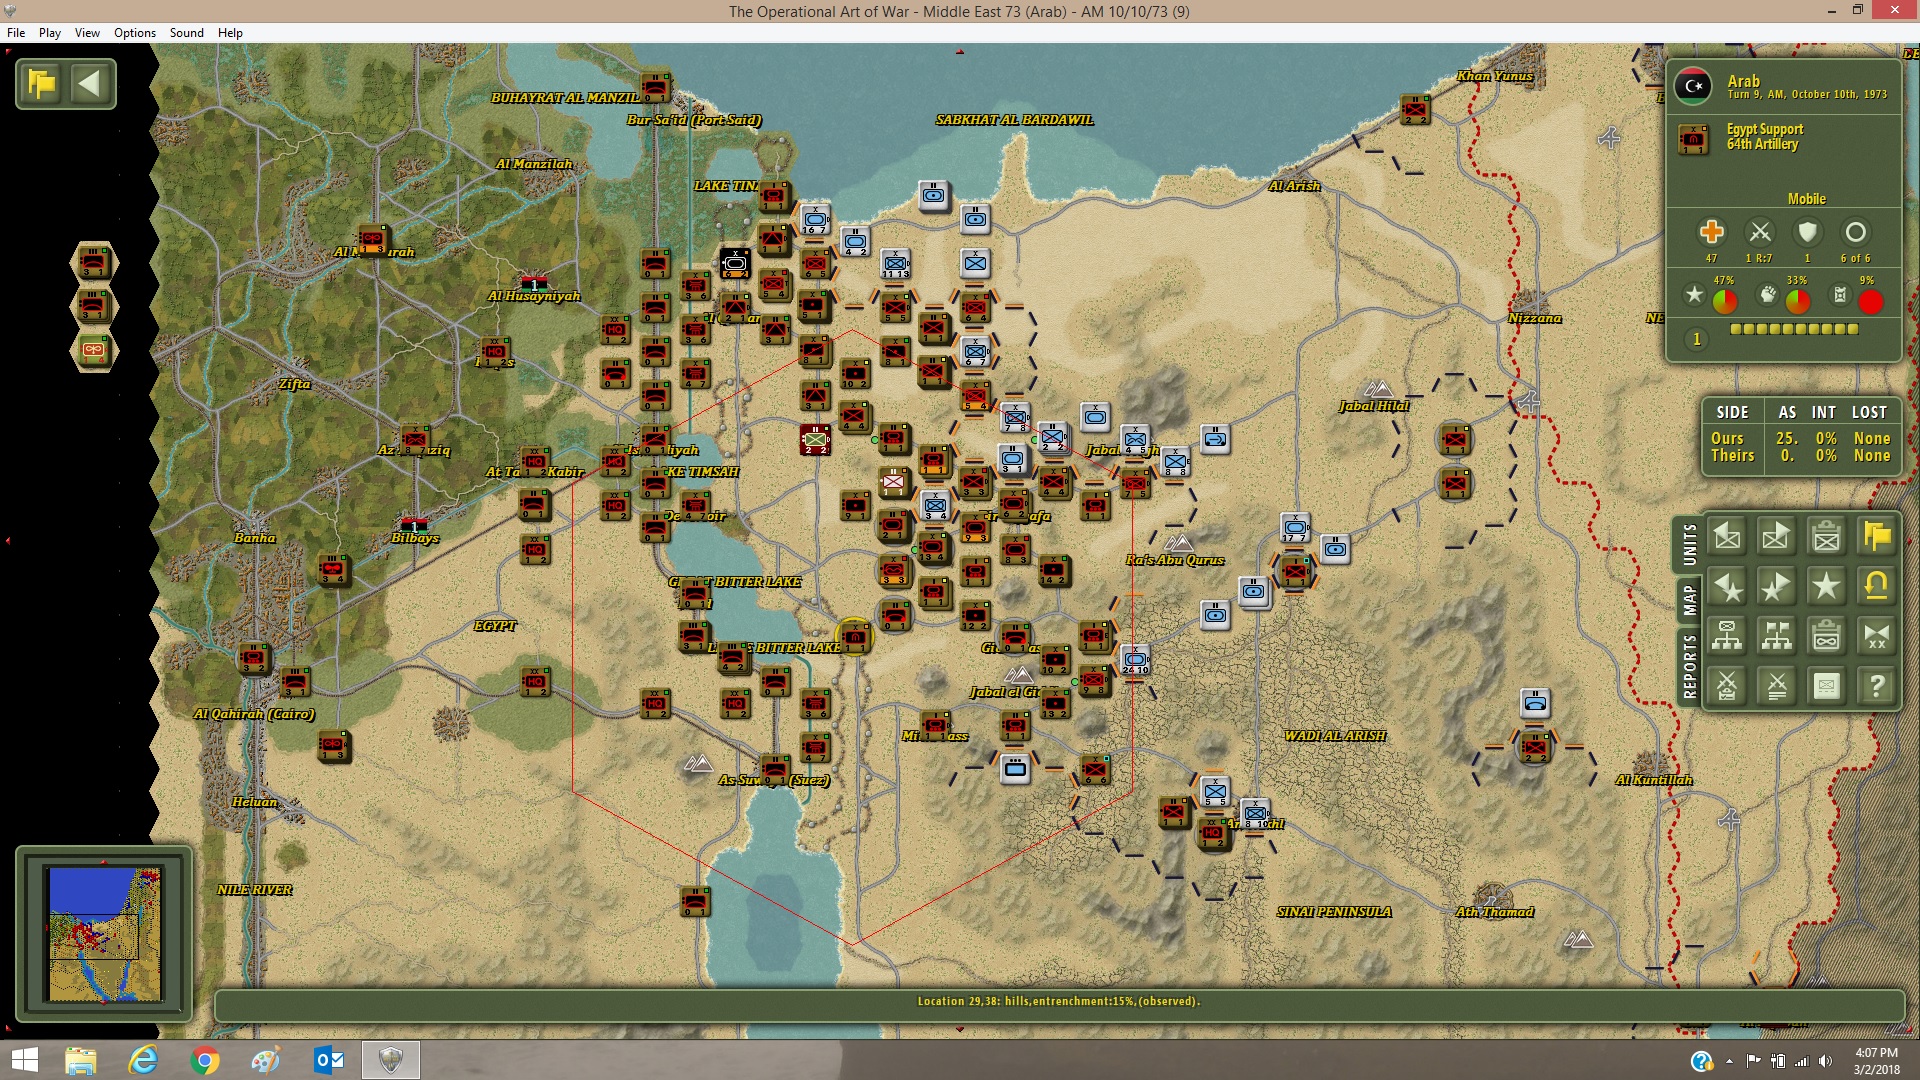The height and width of the screenshot is (1080, 1920).
Task: Select the Israeli unit labeled 24 10
Action: (x=1135, y=661)
